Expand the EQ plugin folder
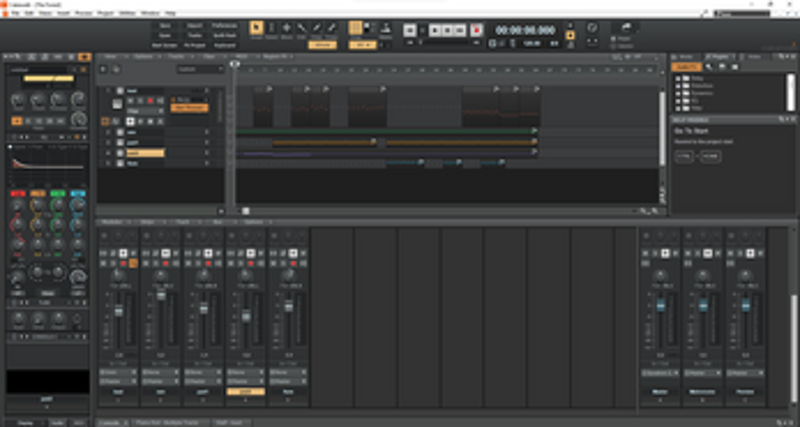 tap(678, 101)
